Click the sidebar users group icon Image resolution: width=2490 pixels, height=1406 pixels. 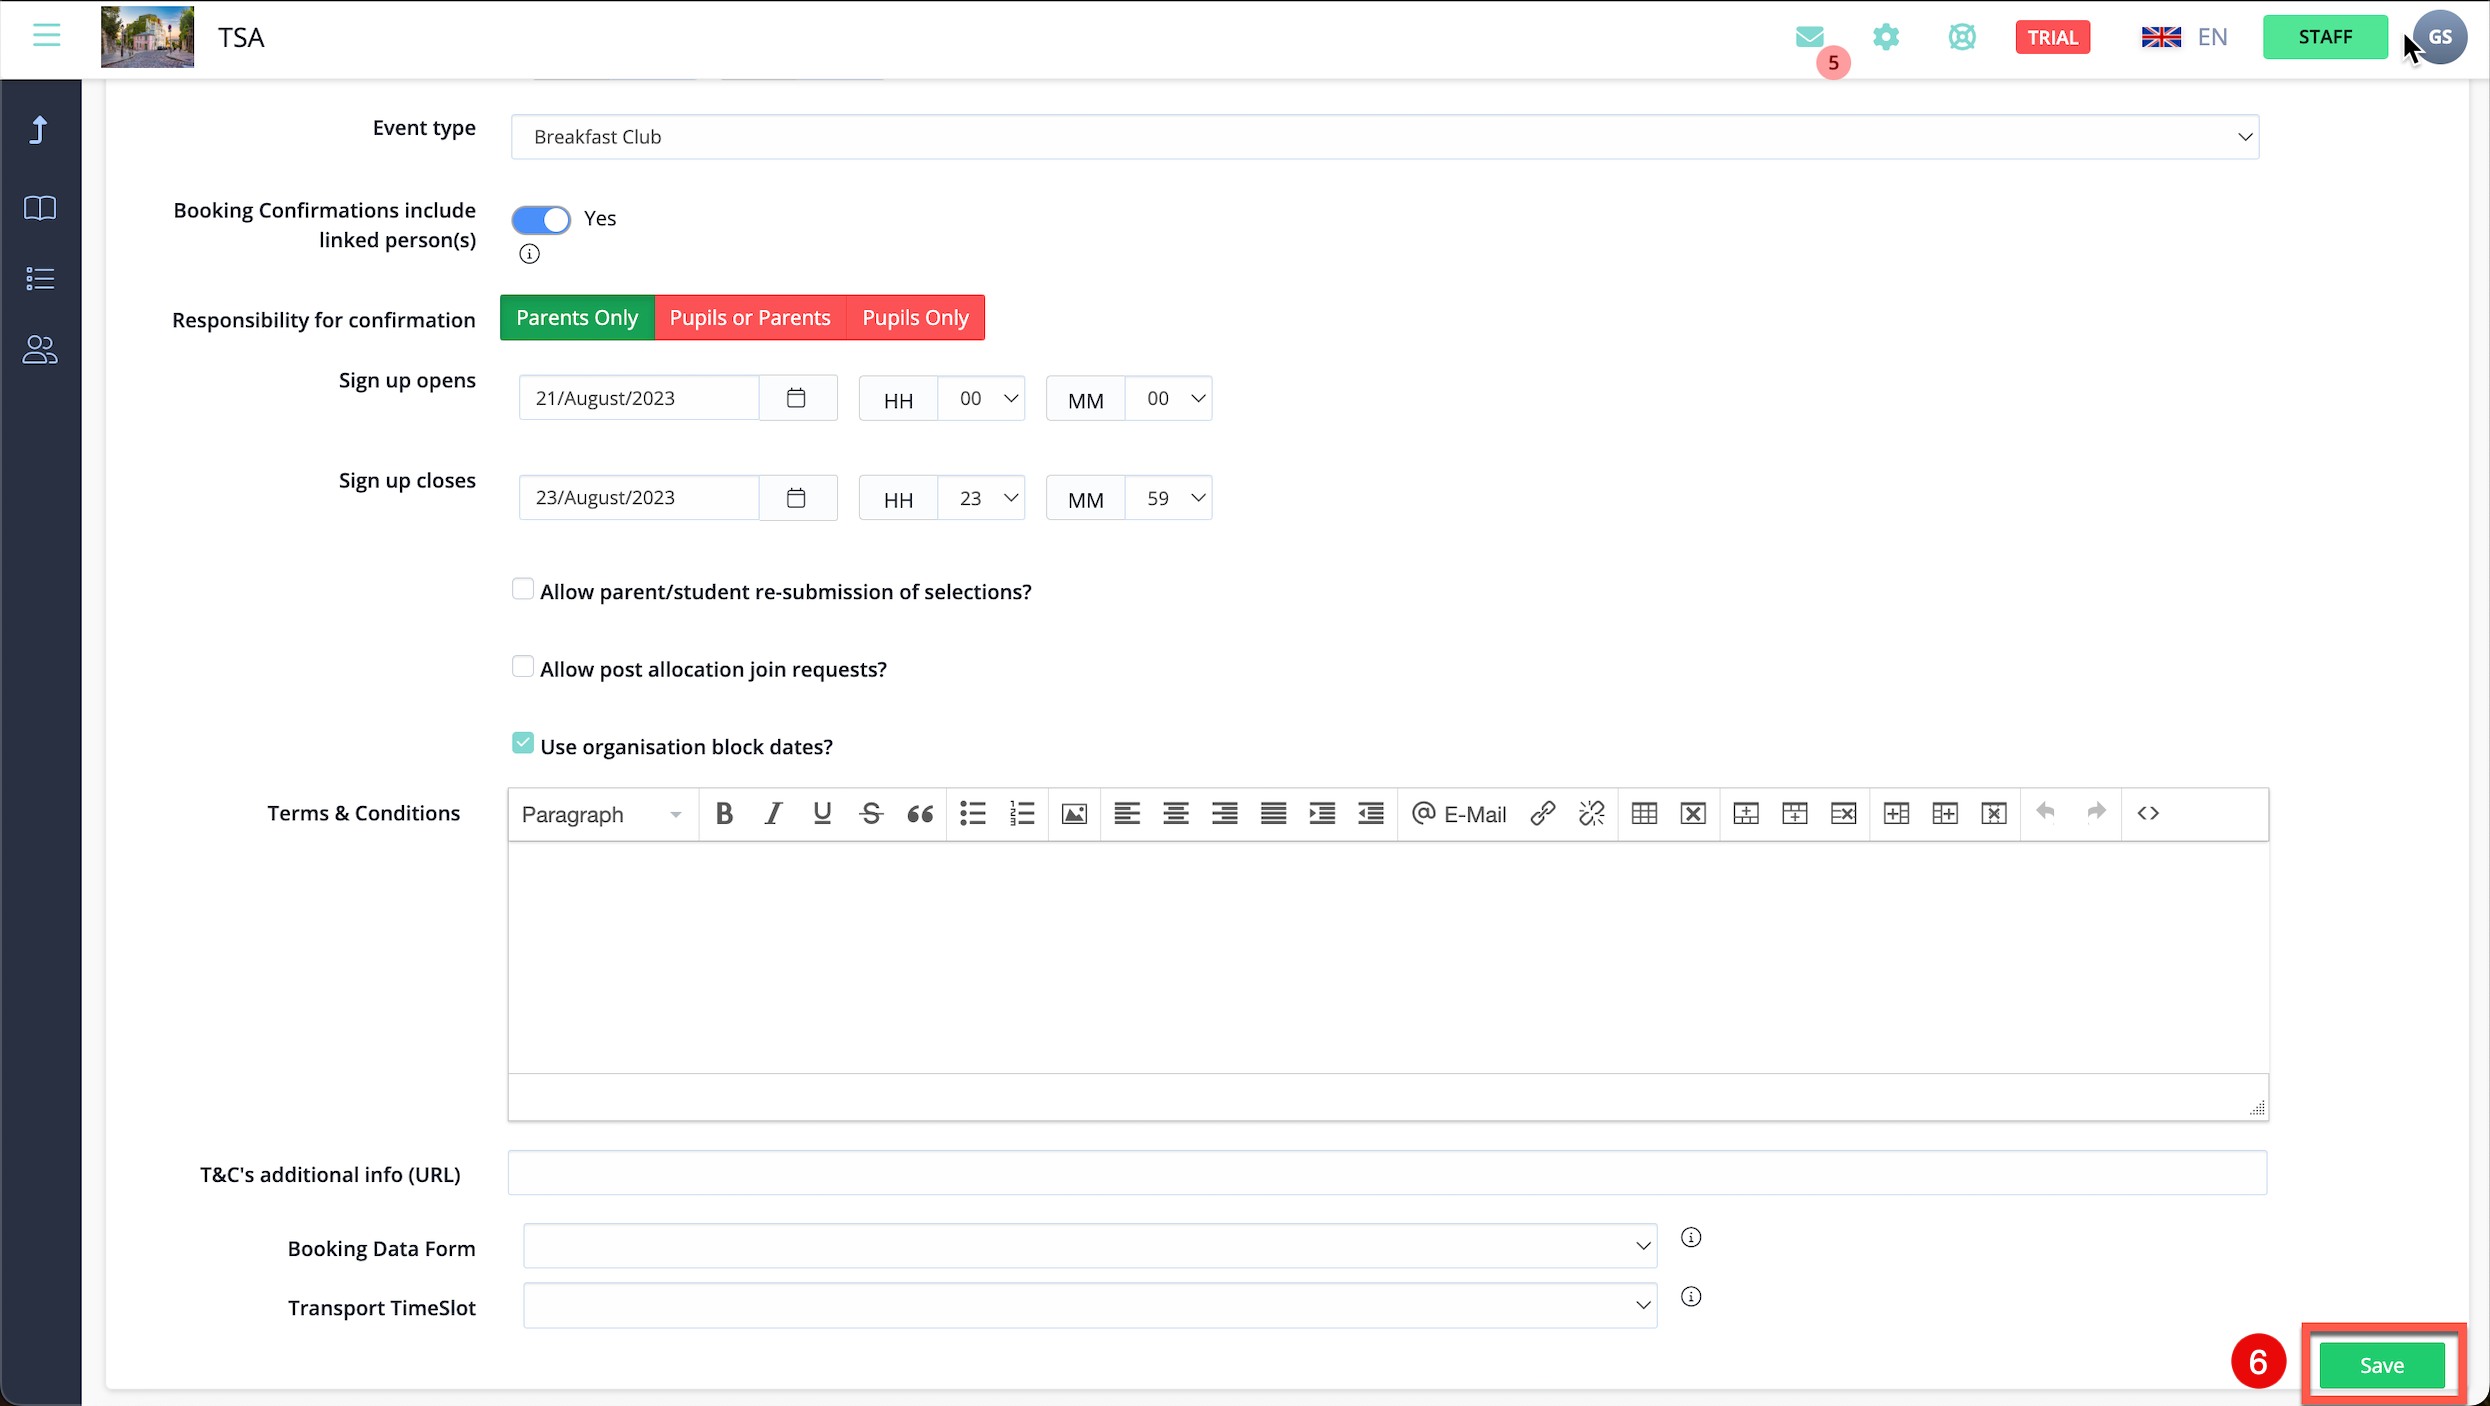point(40,350)
